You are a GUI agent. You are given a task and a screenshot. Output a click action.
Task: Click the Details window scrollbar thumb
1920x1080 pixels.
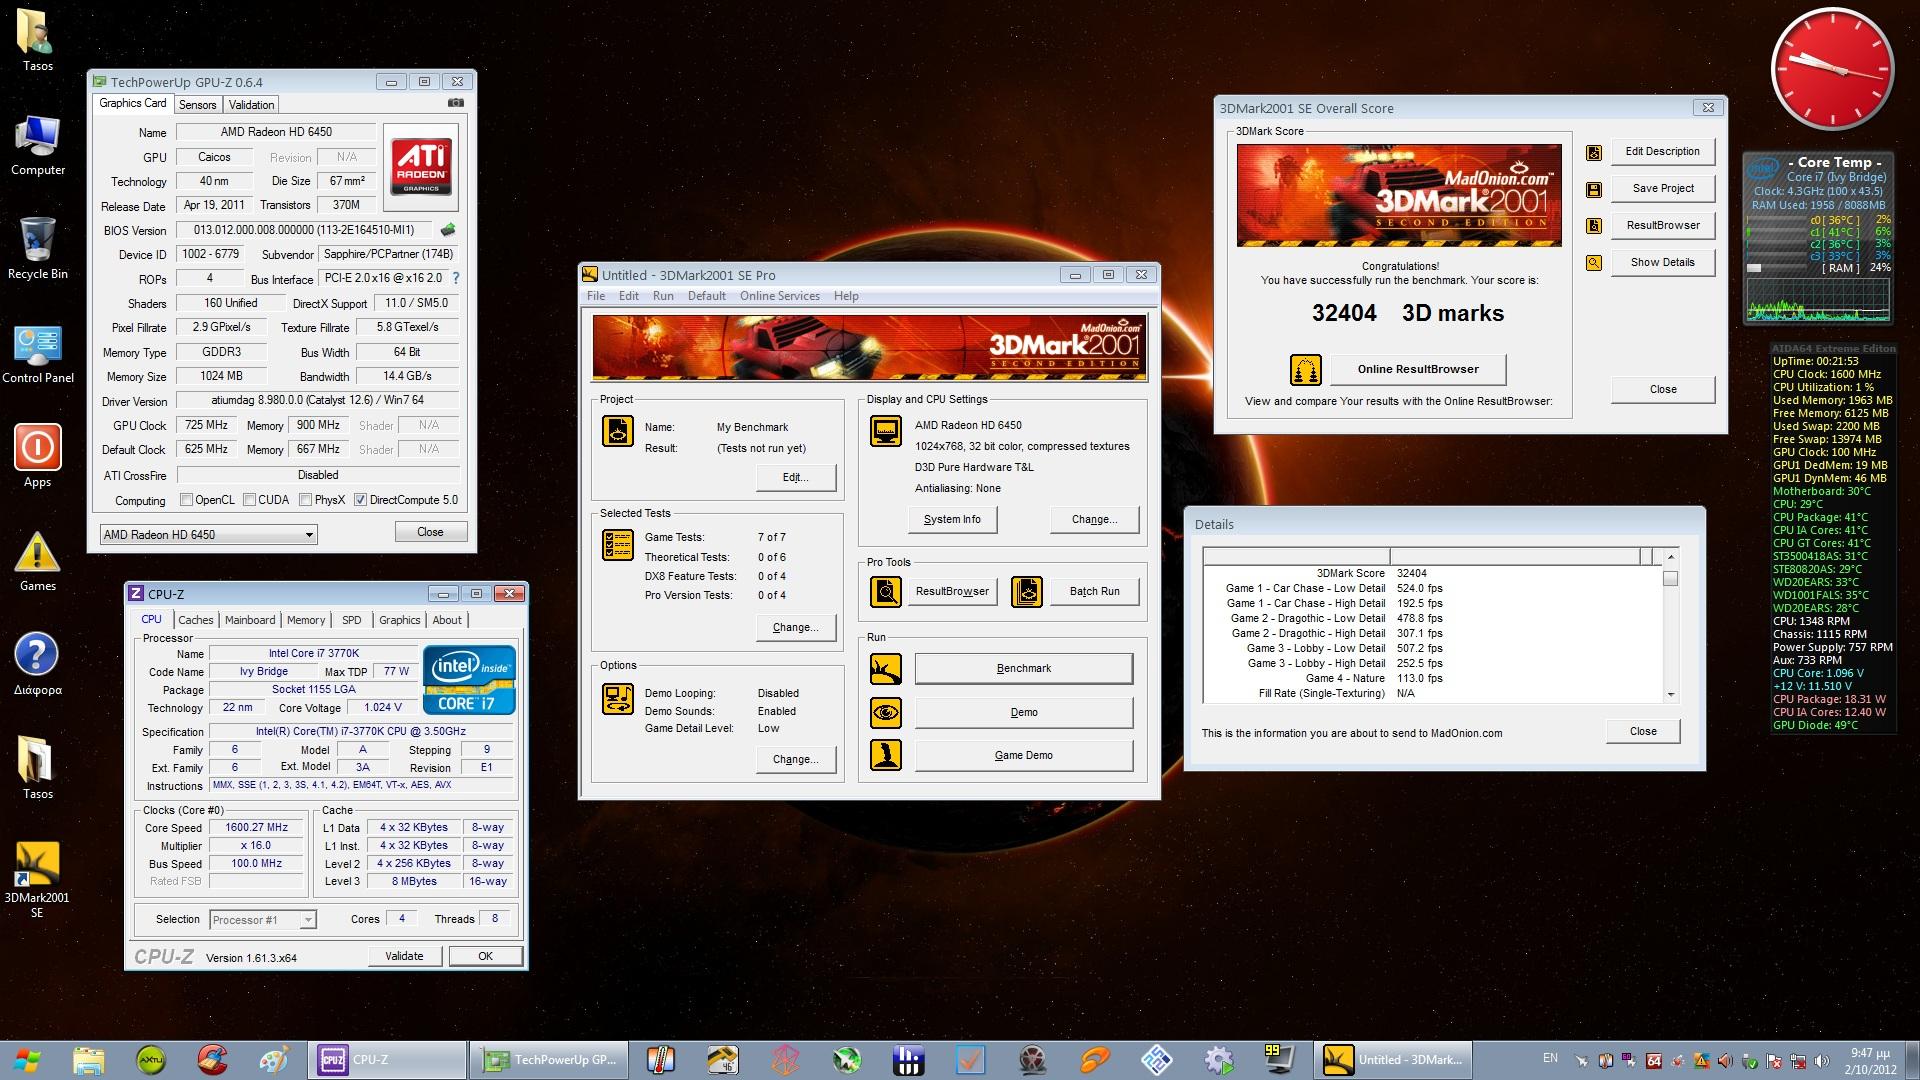[1670, 578]
